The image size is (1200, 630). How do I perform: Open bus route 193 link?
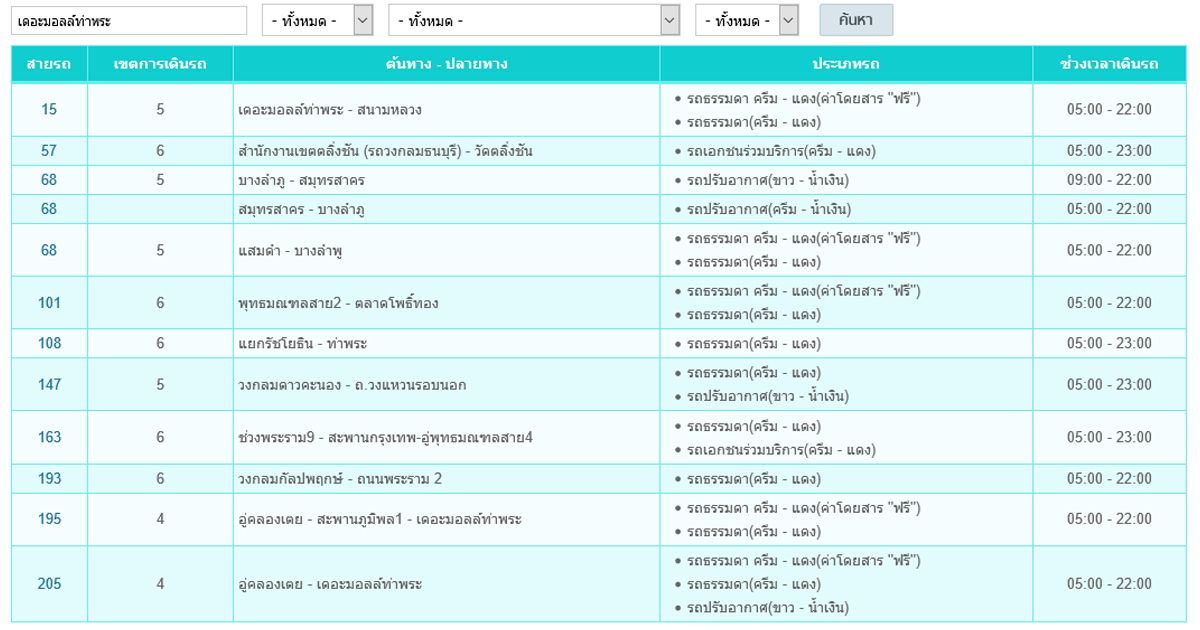[49, 479]
